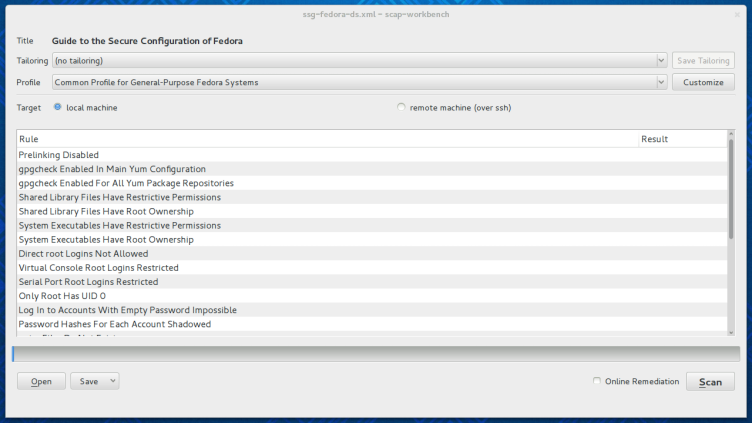Enable the Online Remediation checkbox
Image resolution: width=752 pixels, height=423 pixels.
coord(597,381)
